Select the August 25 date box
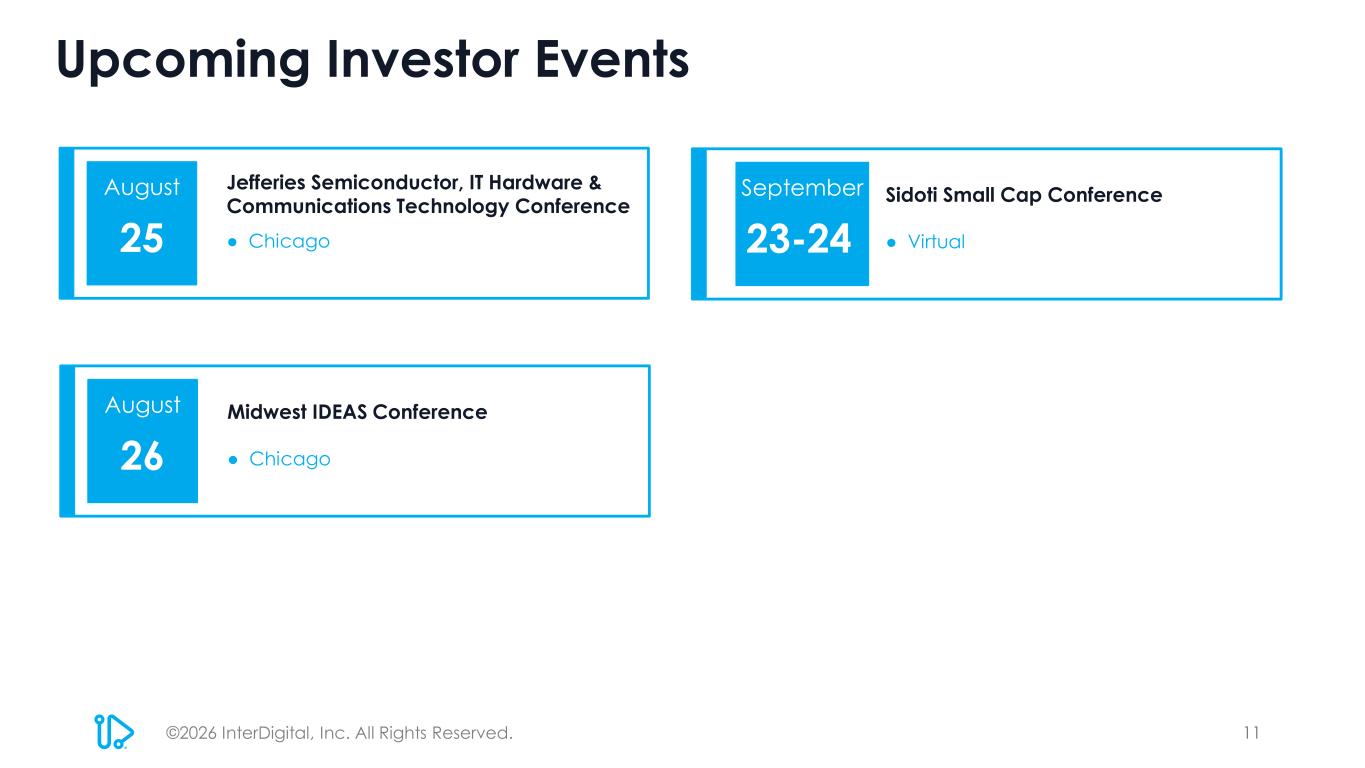The image size is (1365, 768). 142,223
